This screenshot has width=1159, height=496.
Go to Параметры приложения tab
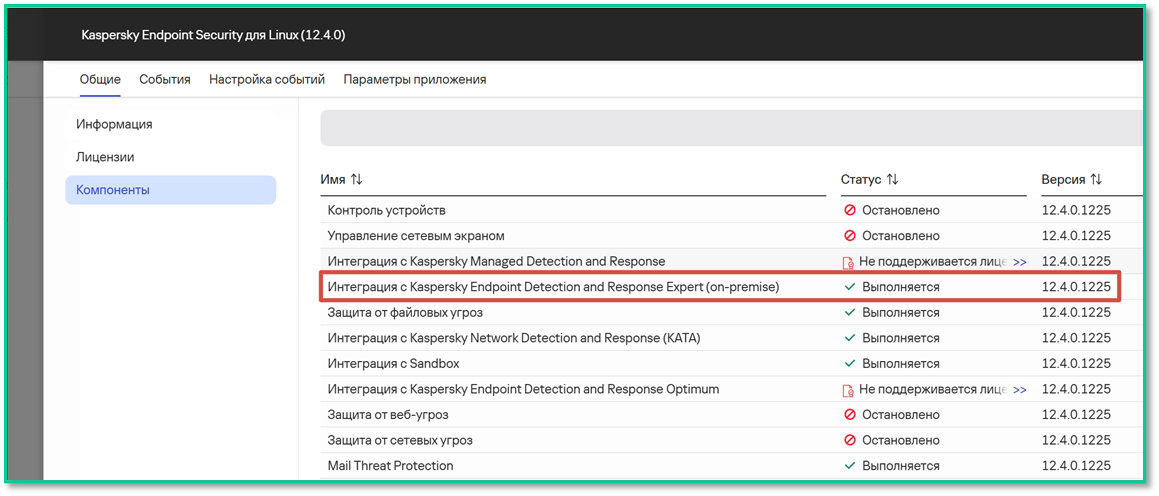pyautogui.click(x=415, y=80)
